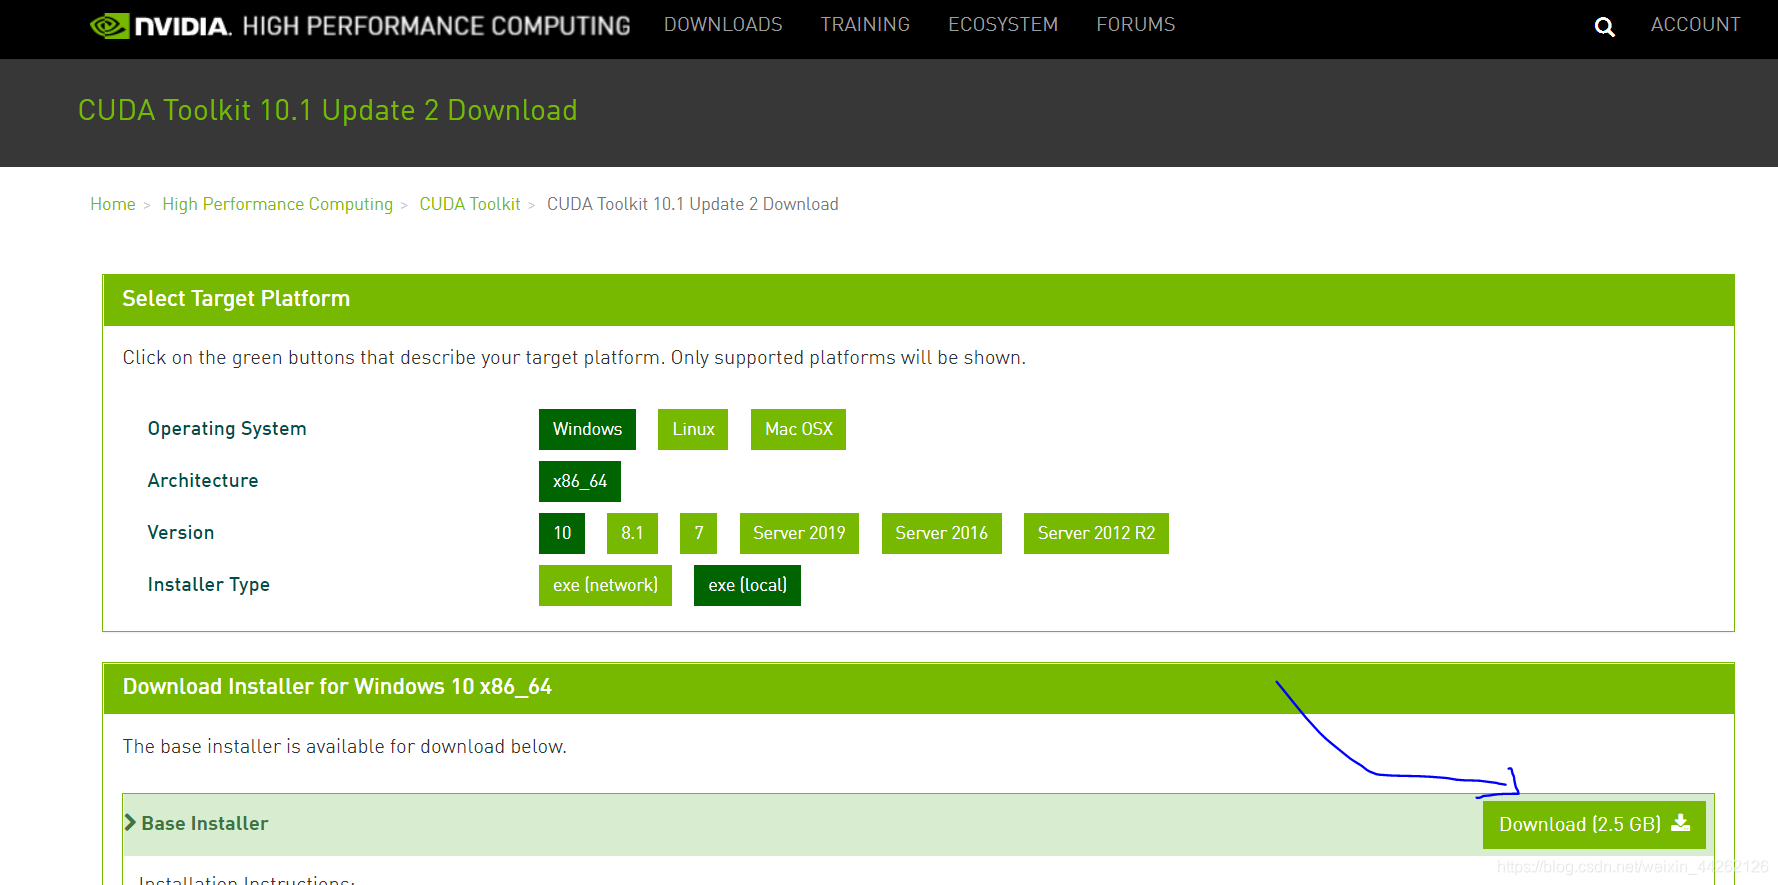Click HIGH PERFORMANCE COMPUTING header title

pyautogui.click(x=436, y=26)
